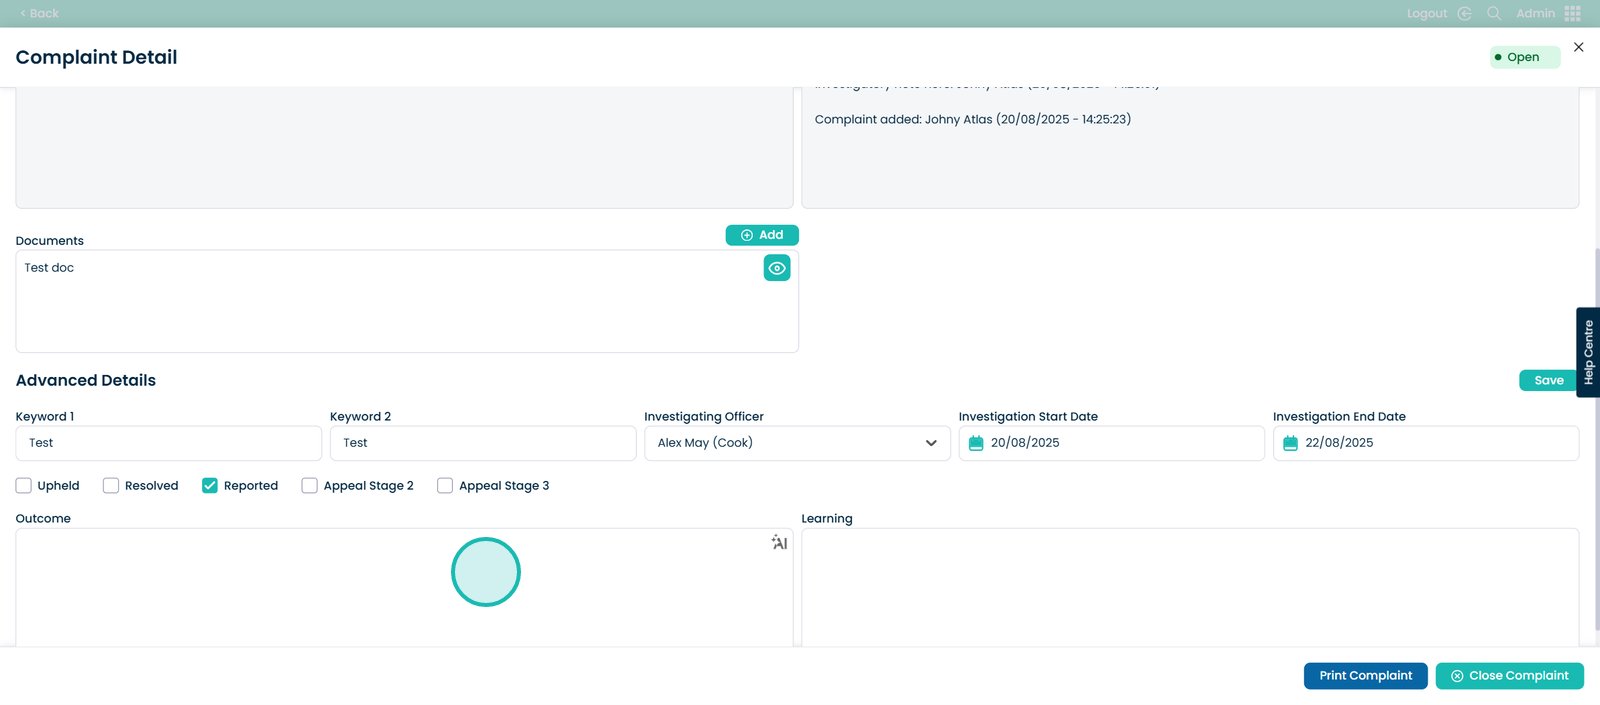Image resolution: width=1600 pixels, height=705 pixels.
Task: Go Back using the top-left link
Action: click(x=40, y=13)
